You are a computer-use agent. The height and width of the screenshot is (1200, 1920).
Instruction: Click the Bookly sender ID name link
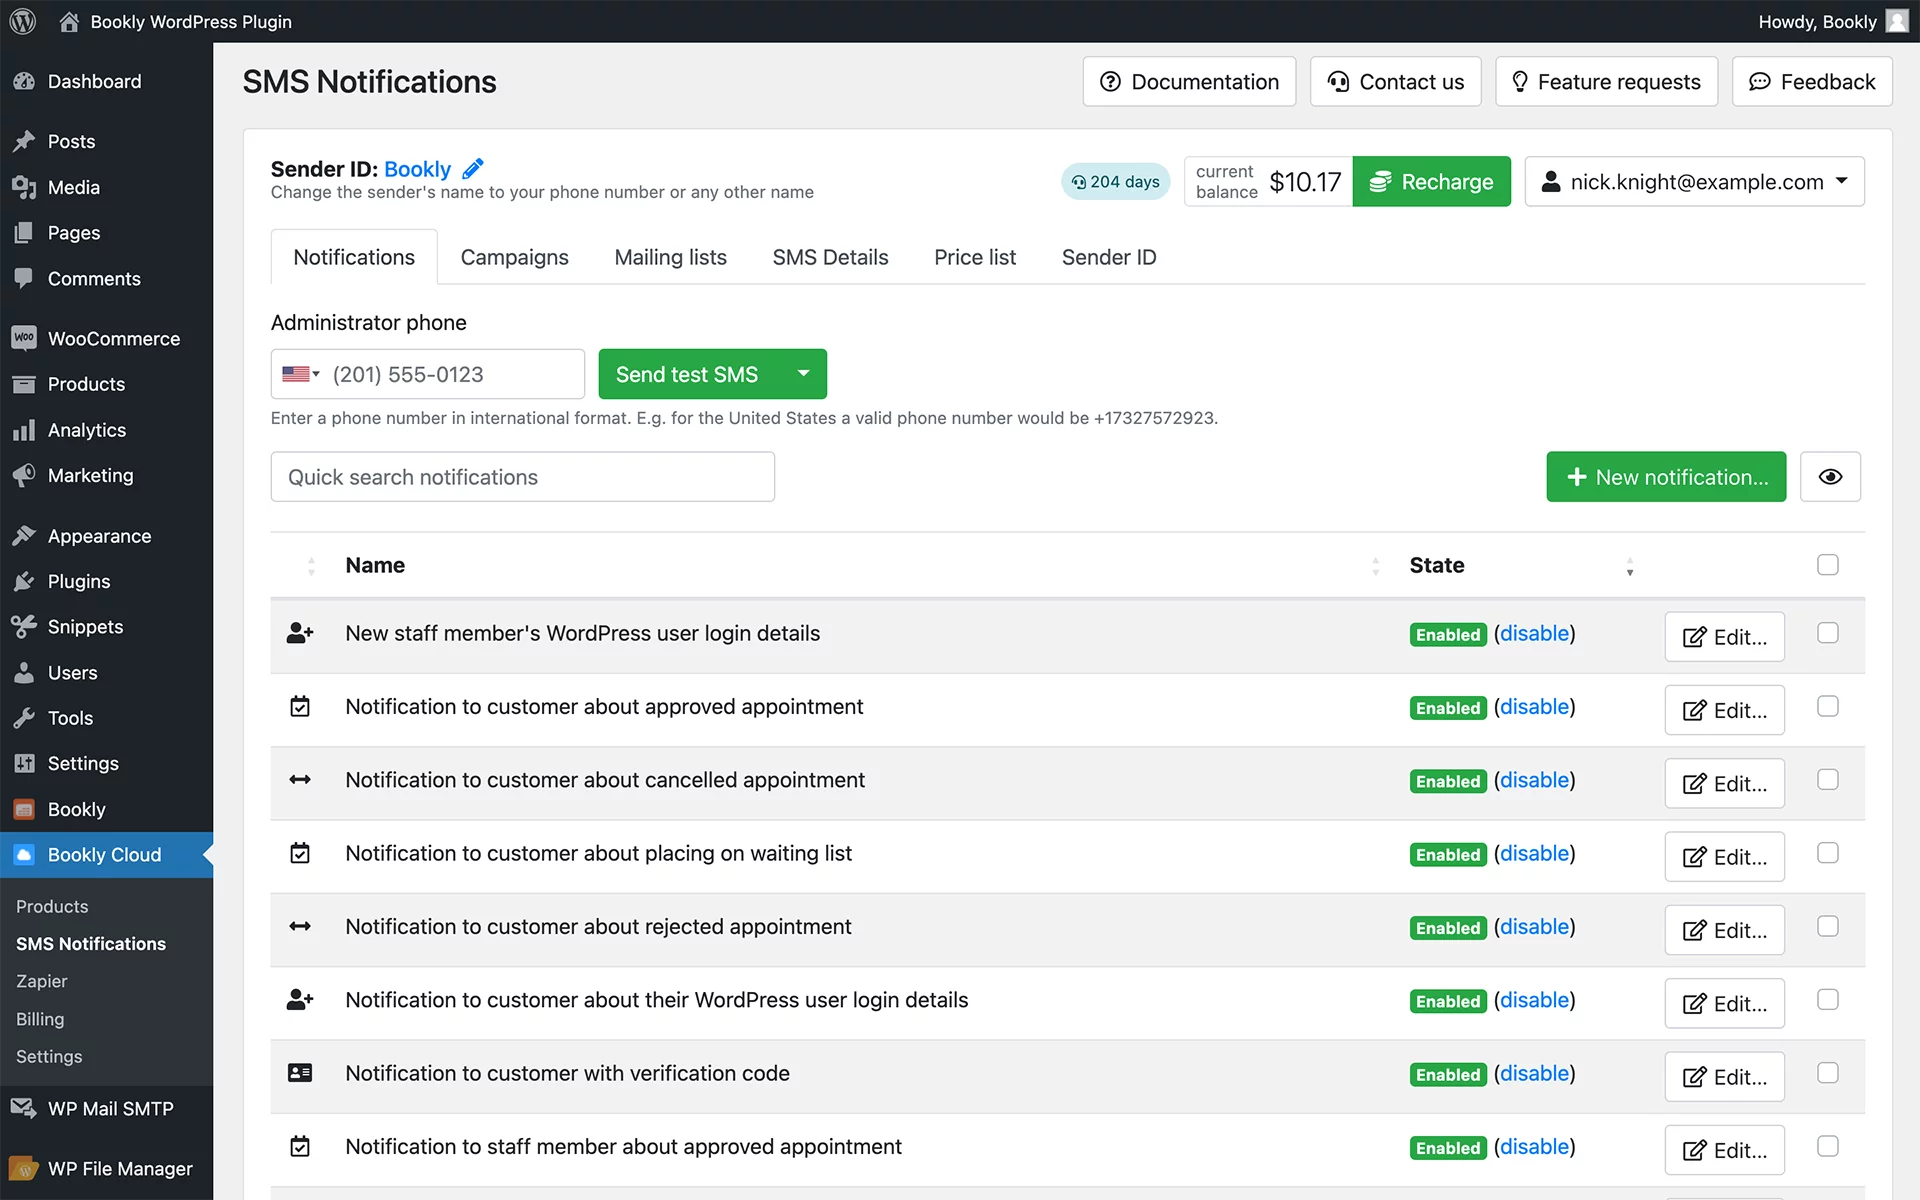tap(417, 169)
